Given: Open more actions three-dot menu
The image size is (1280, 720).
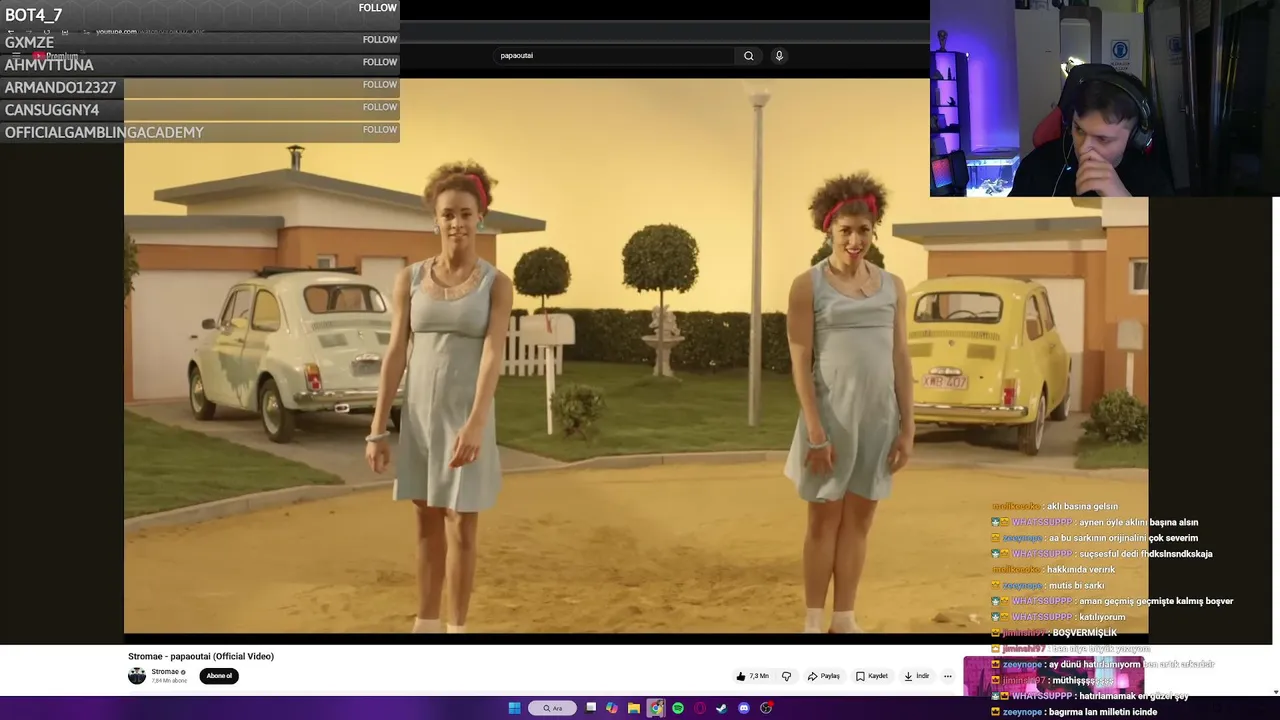Looking at the screenshot, I should point(947,676).
